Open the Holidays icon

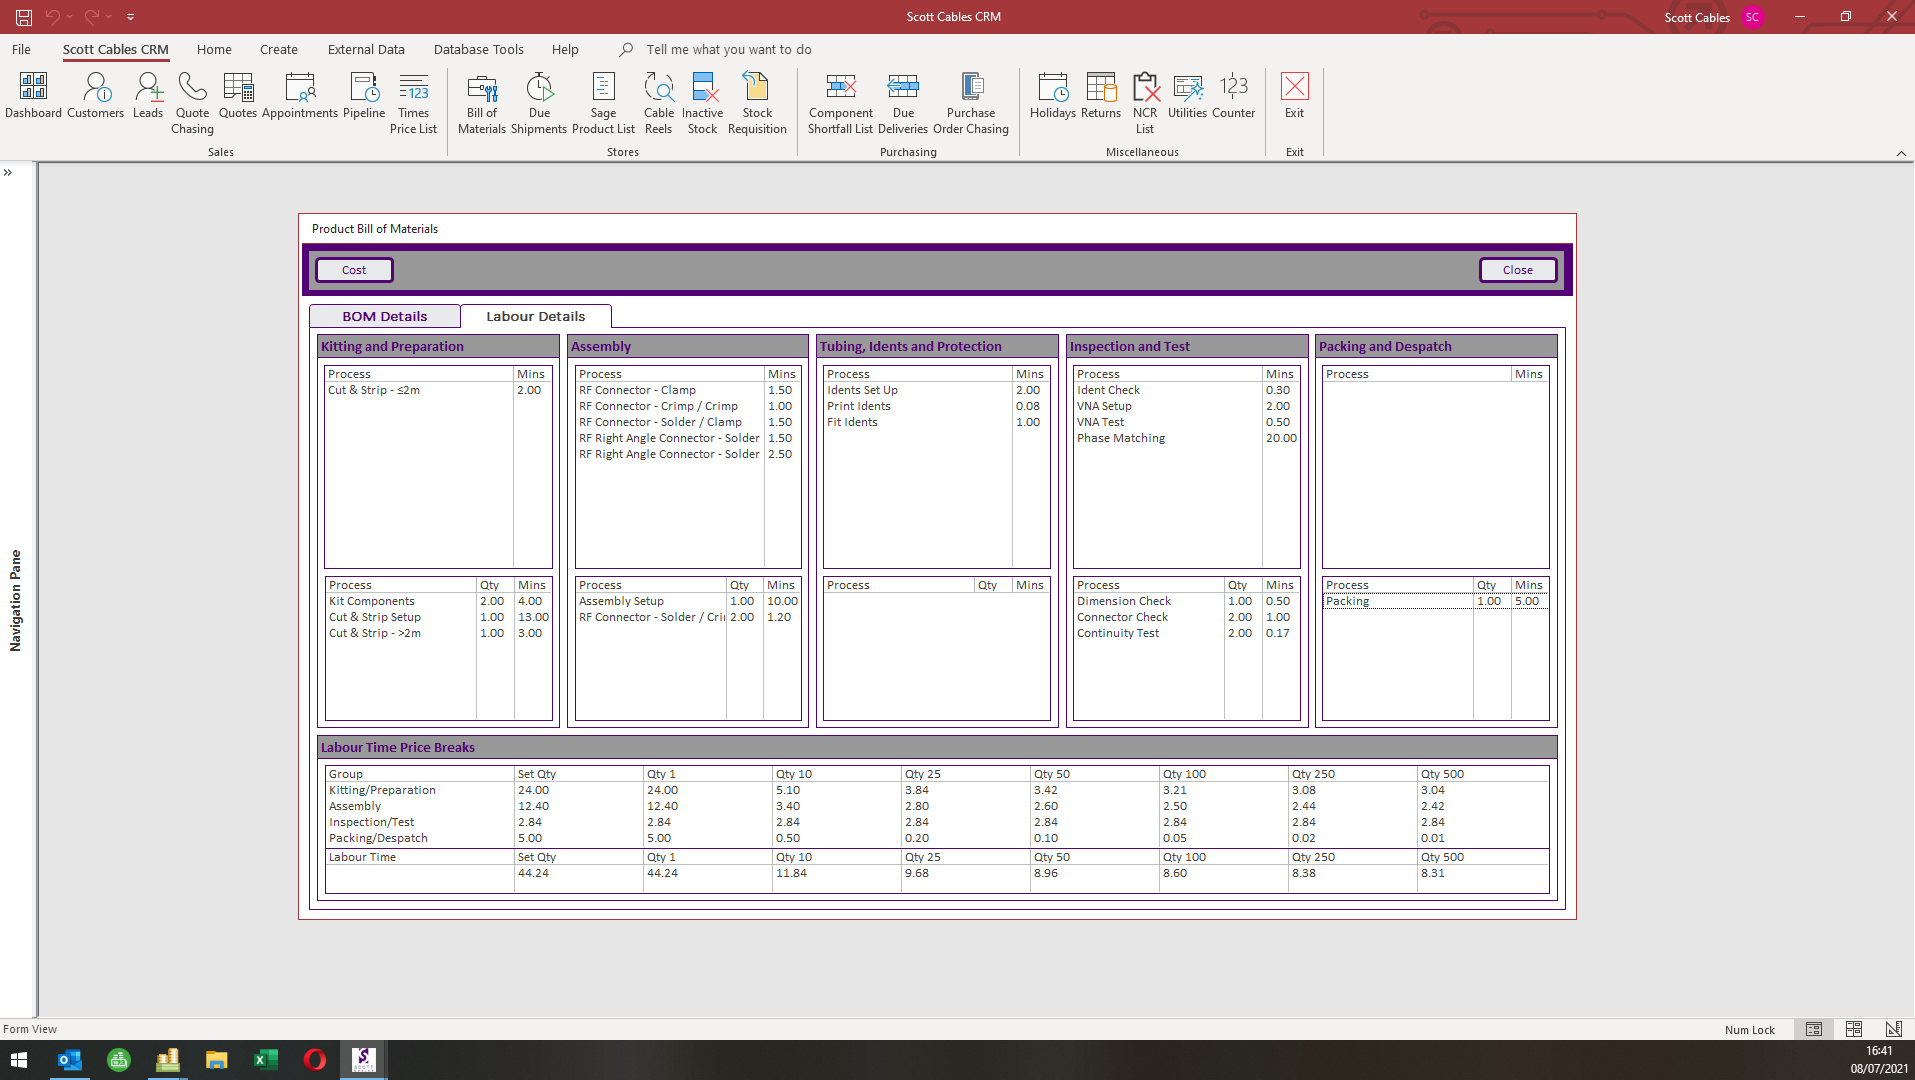tap(1053, 96)
